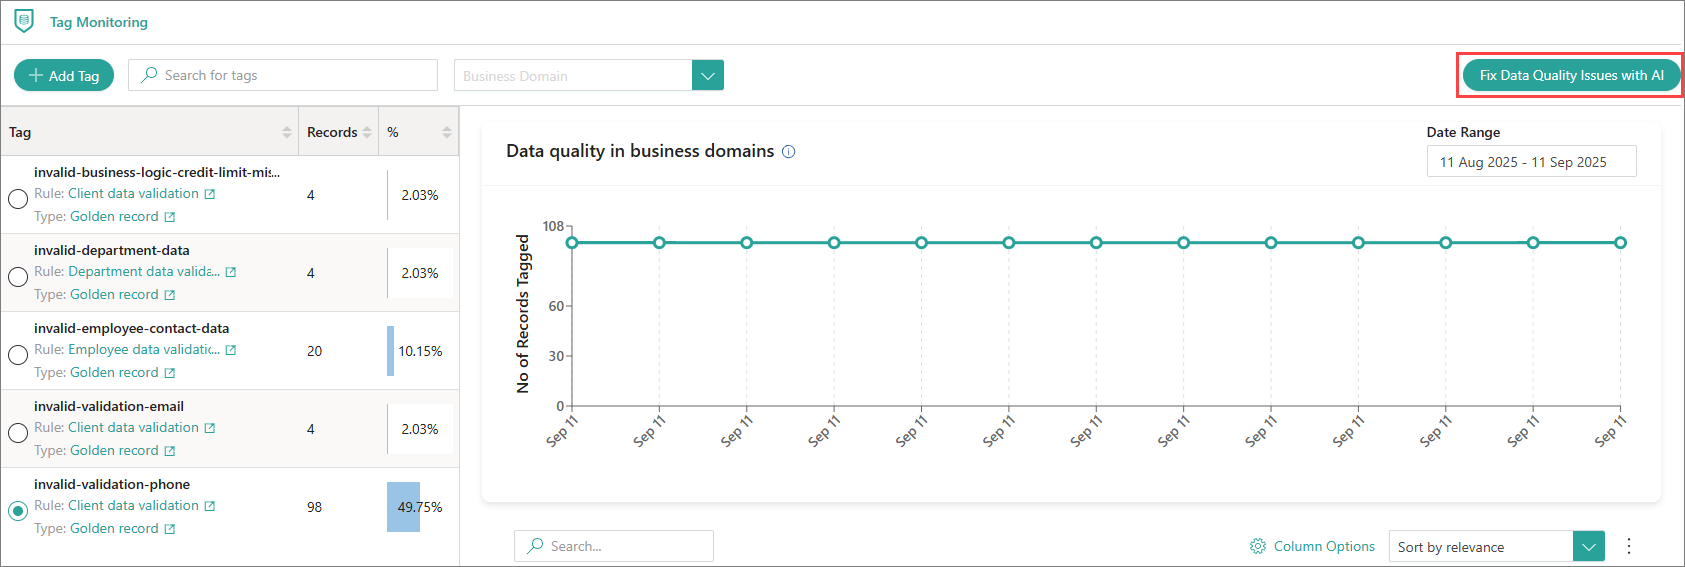
Task: Click the 49.75% blue percentage bar
Action: (x=403, y=507)
